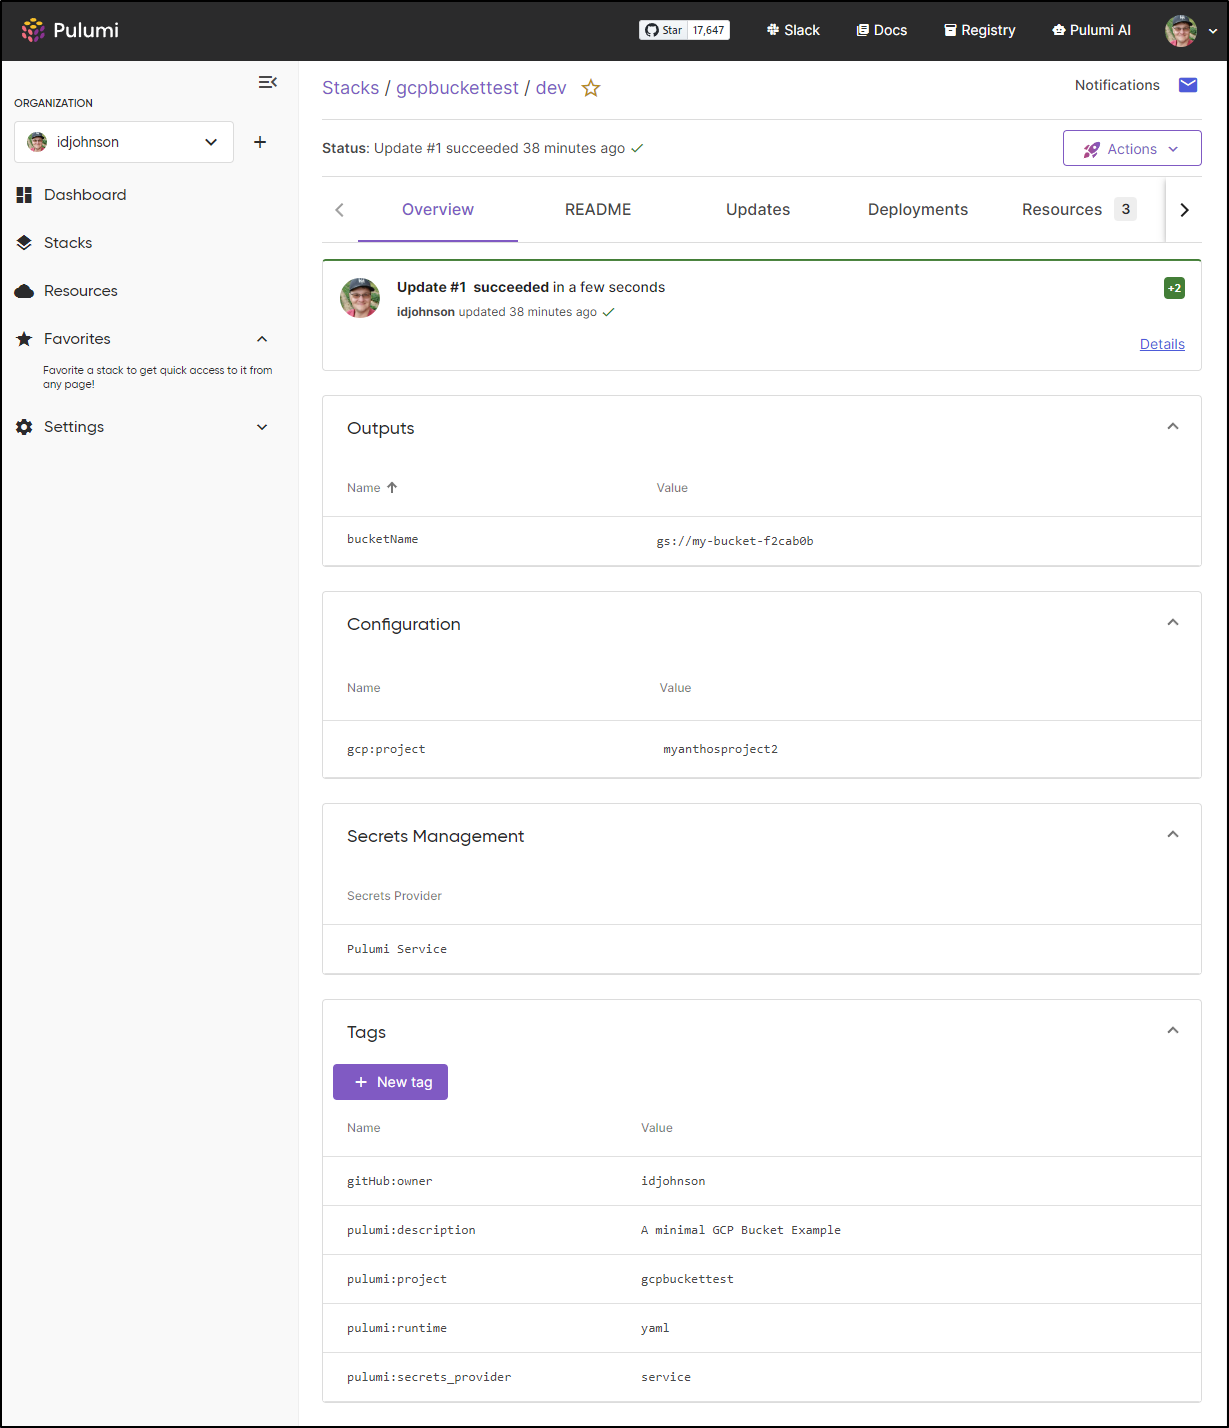Click the bucketName output row
This screenshot has width=1229, height=1428.
coord(762,541)
